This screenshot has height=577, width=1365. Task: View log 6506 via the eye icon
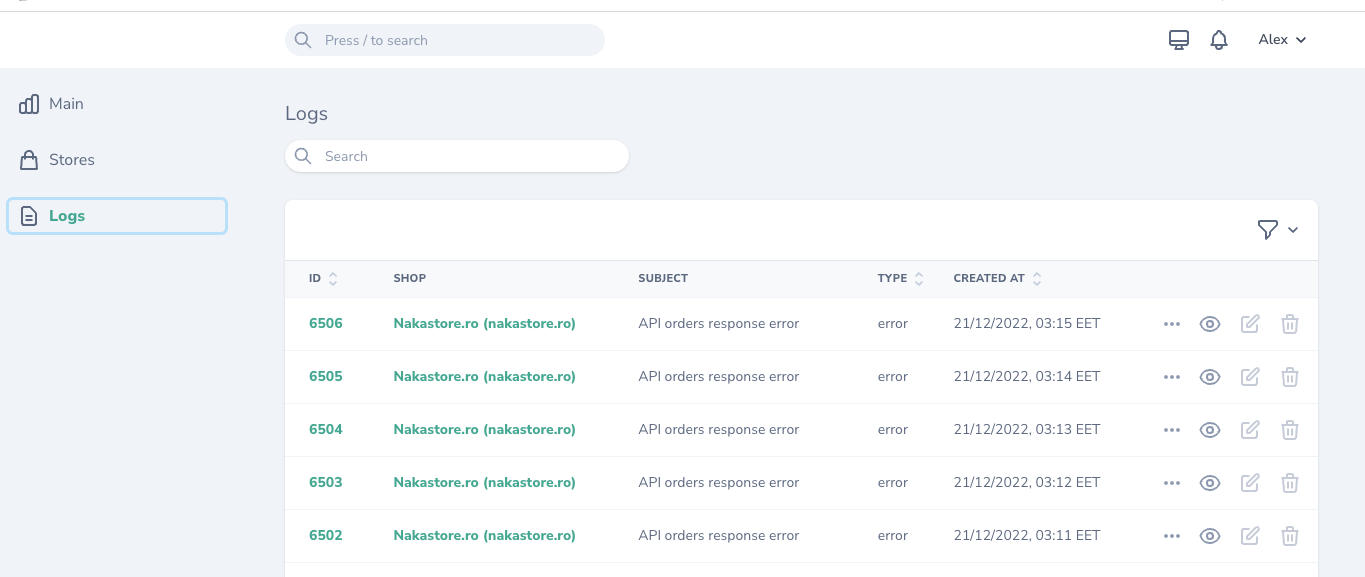pos(1210,324)
